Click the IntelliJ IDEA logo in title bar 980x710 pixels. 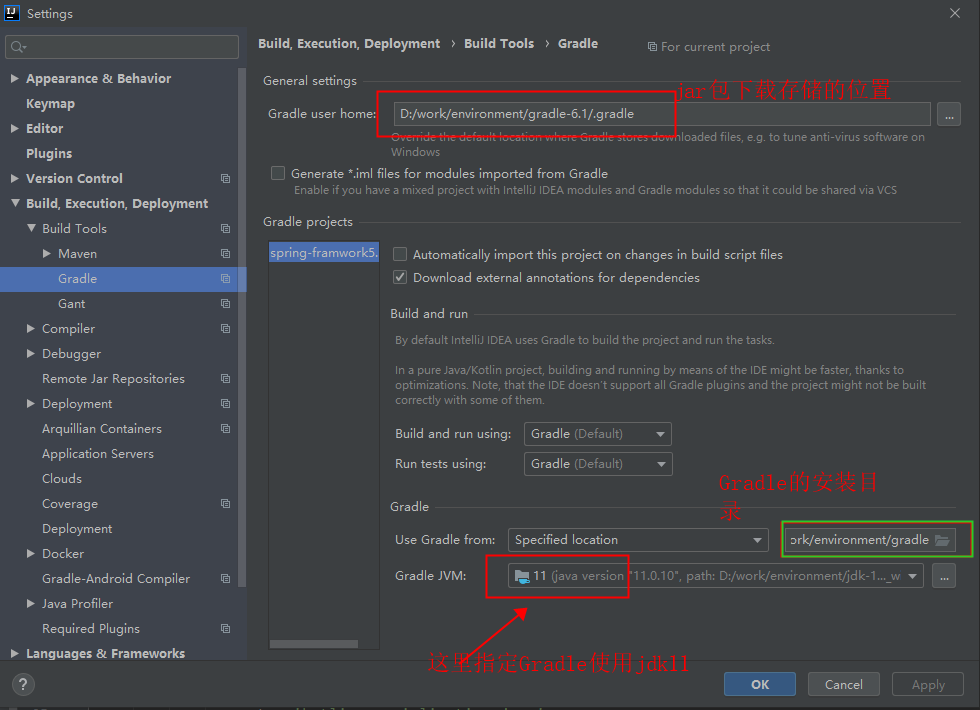[x=12, y=12]
